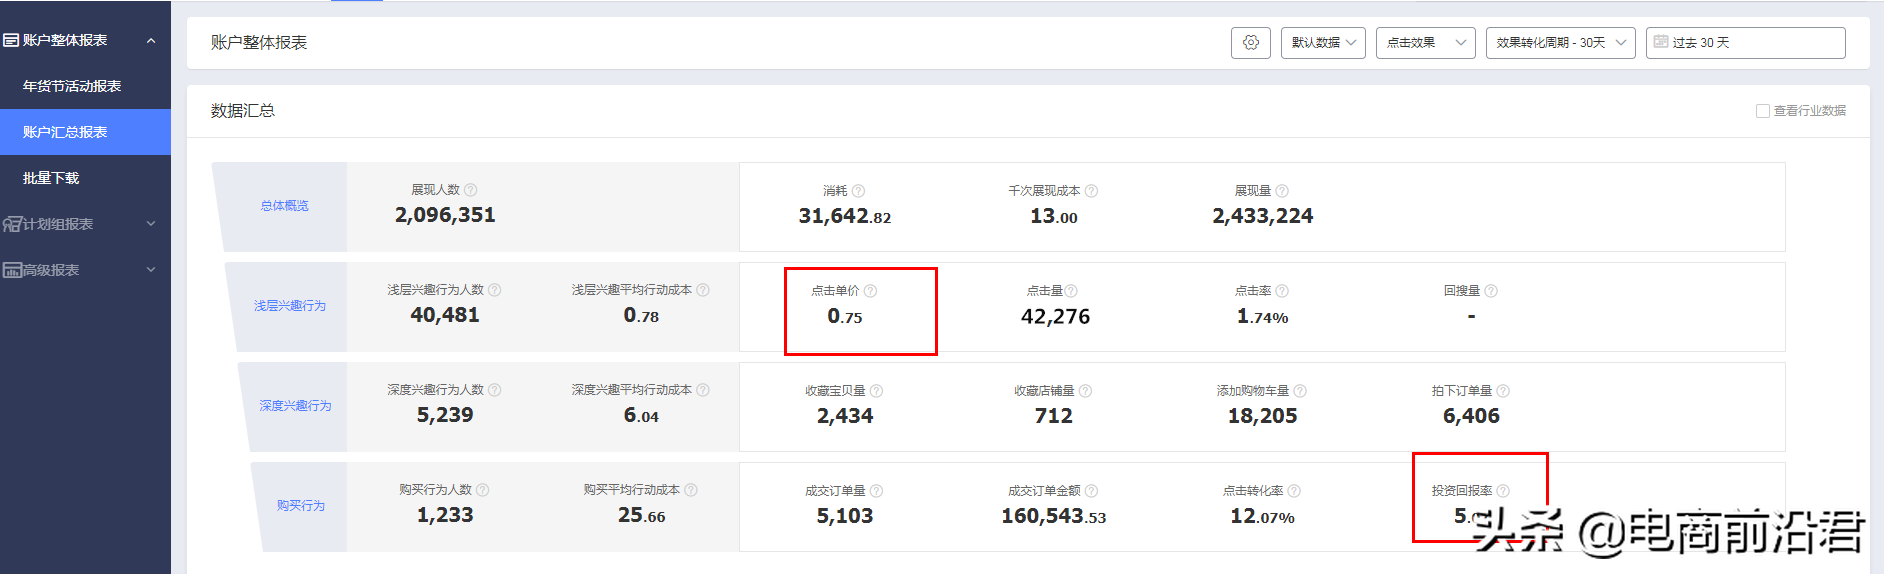Click help icon next to 展现量
Screen dimensions: 1884x574
[x=1282, y=191]
